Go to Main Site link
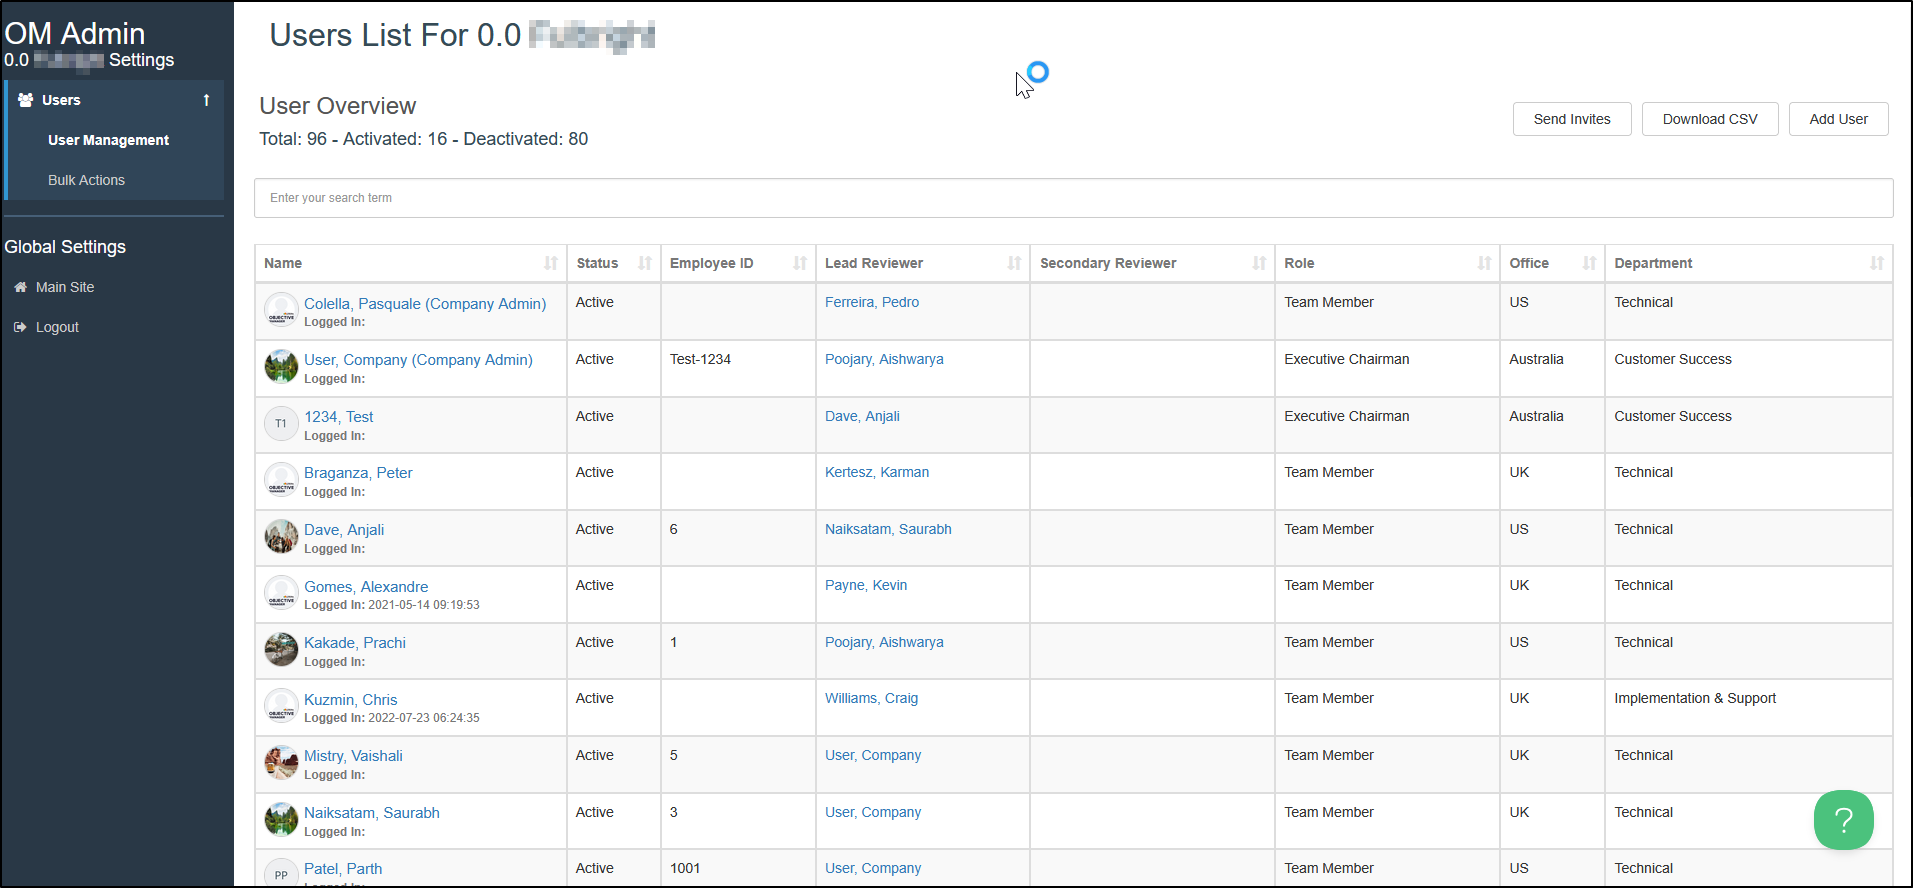This screenshot has width=1913, height=888. (65, 287)
